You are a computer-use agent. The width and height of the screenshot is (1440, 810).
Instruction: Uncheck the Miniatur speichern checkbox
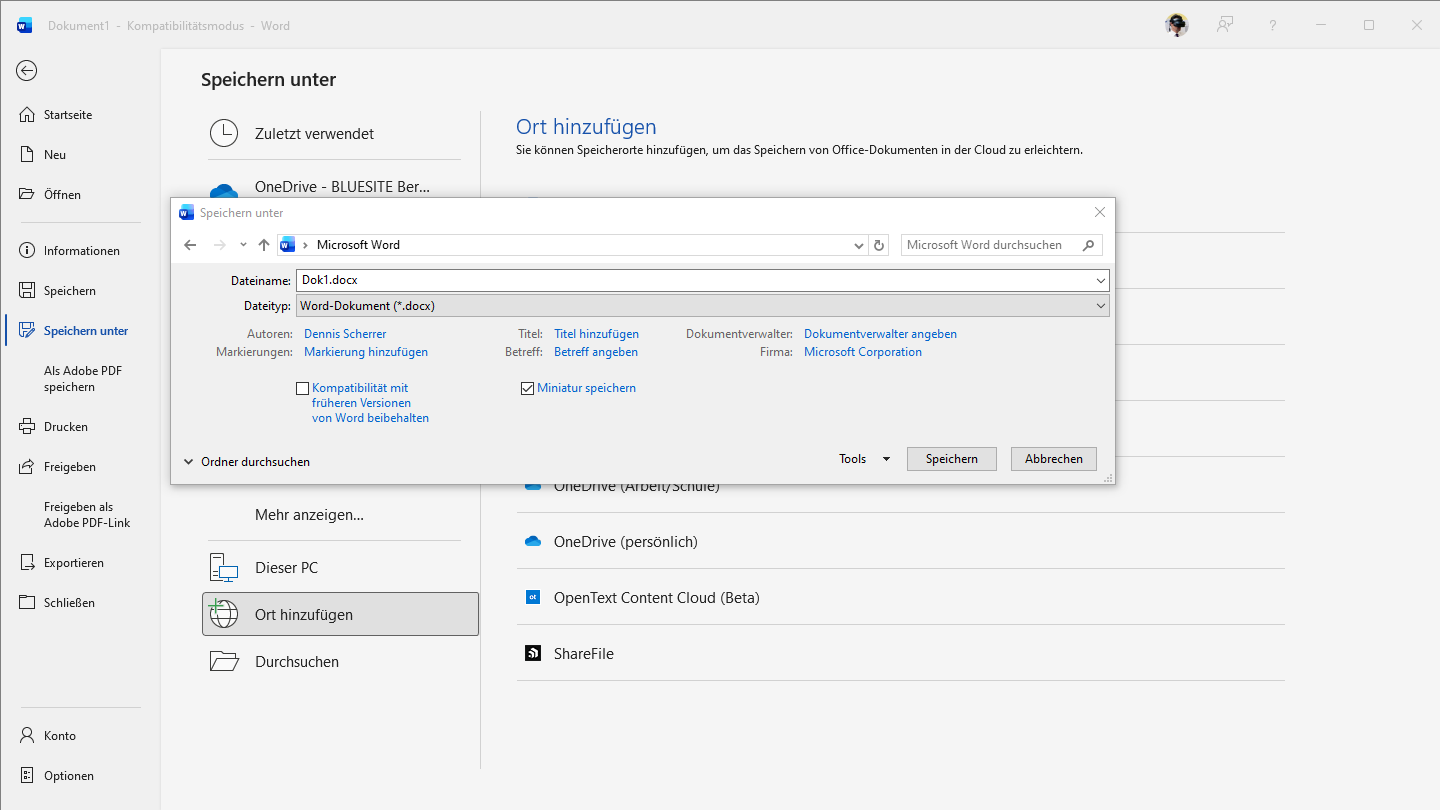click(x=528, y=388)
